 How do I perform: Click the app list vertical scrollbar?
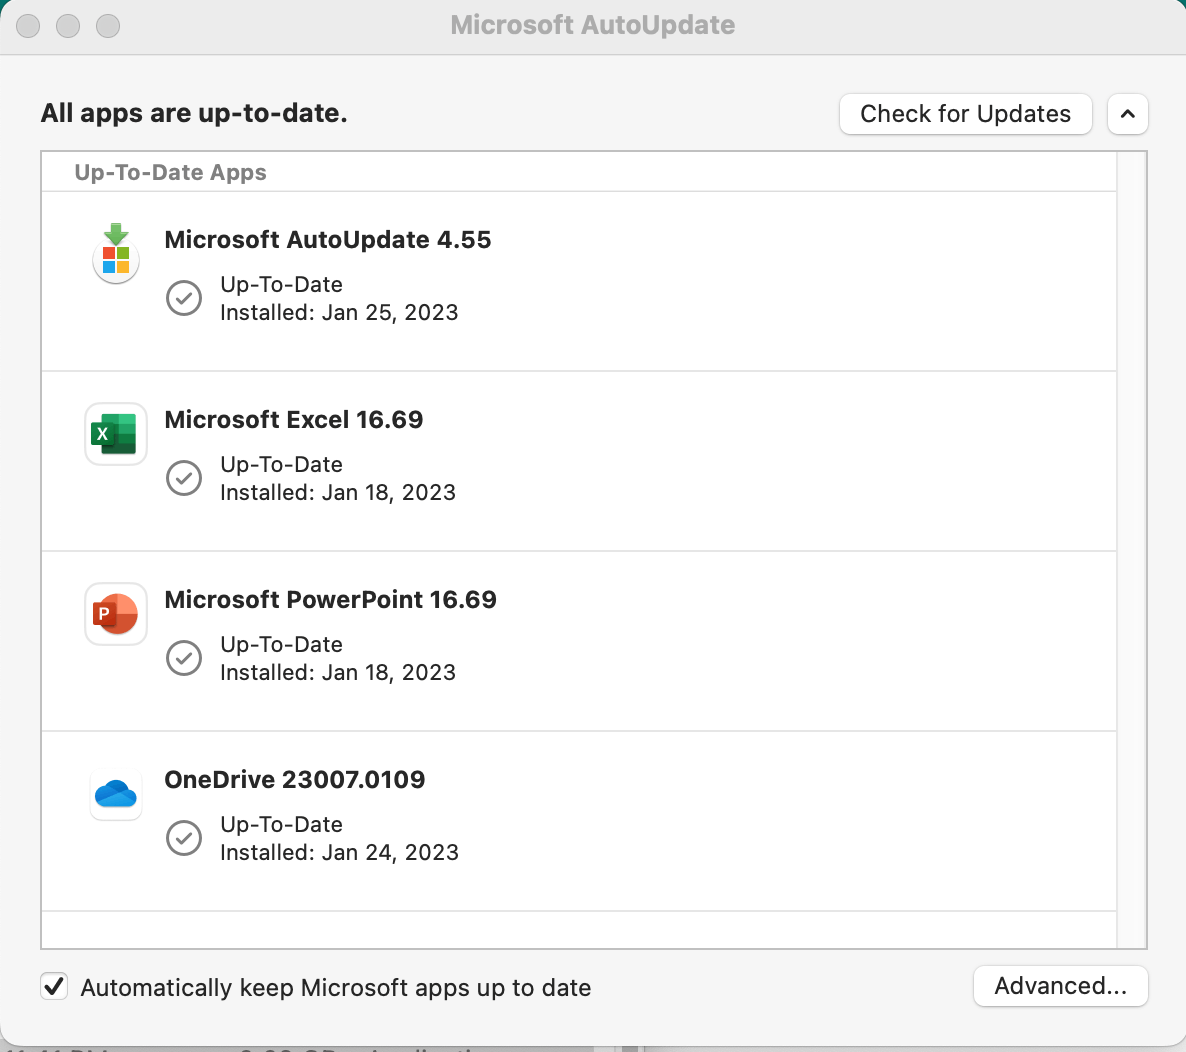point(1131,550)
